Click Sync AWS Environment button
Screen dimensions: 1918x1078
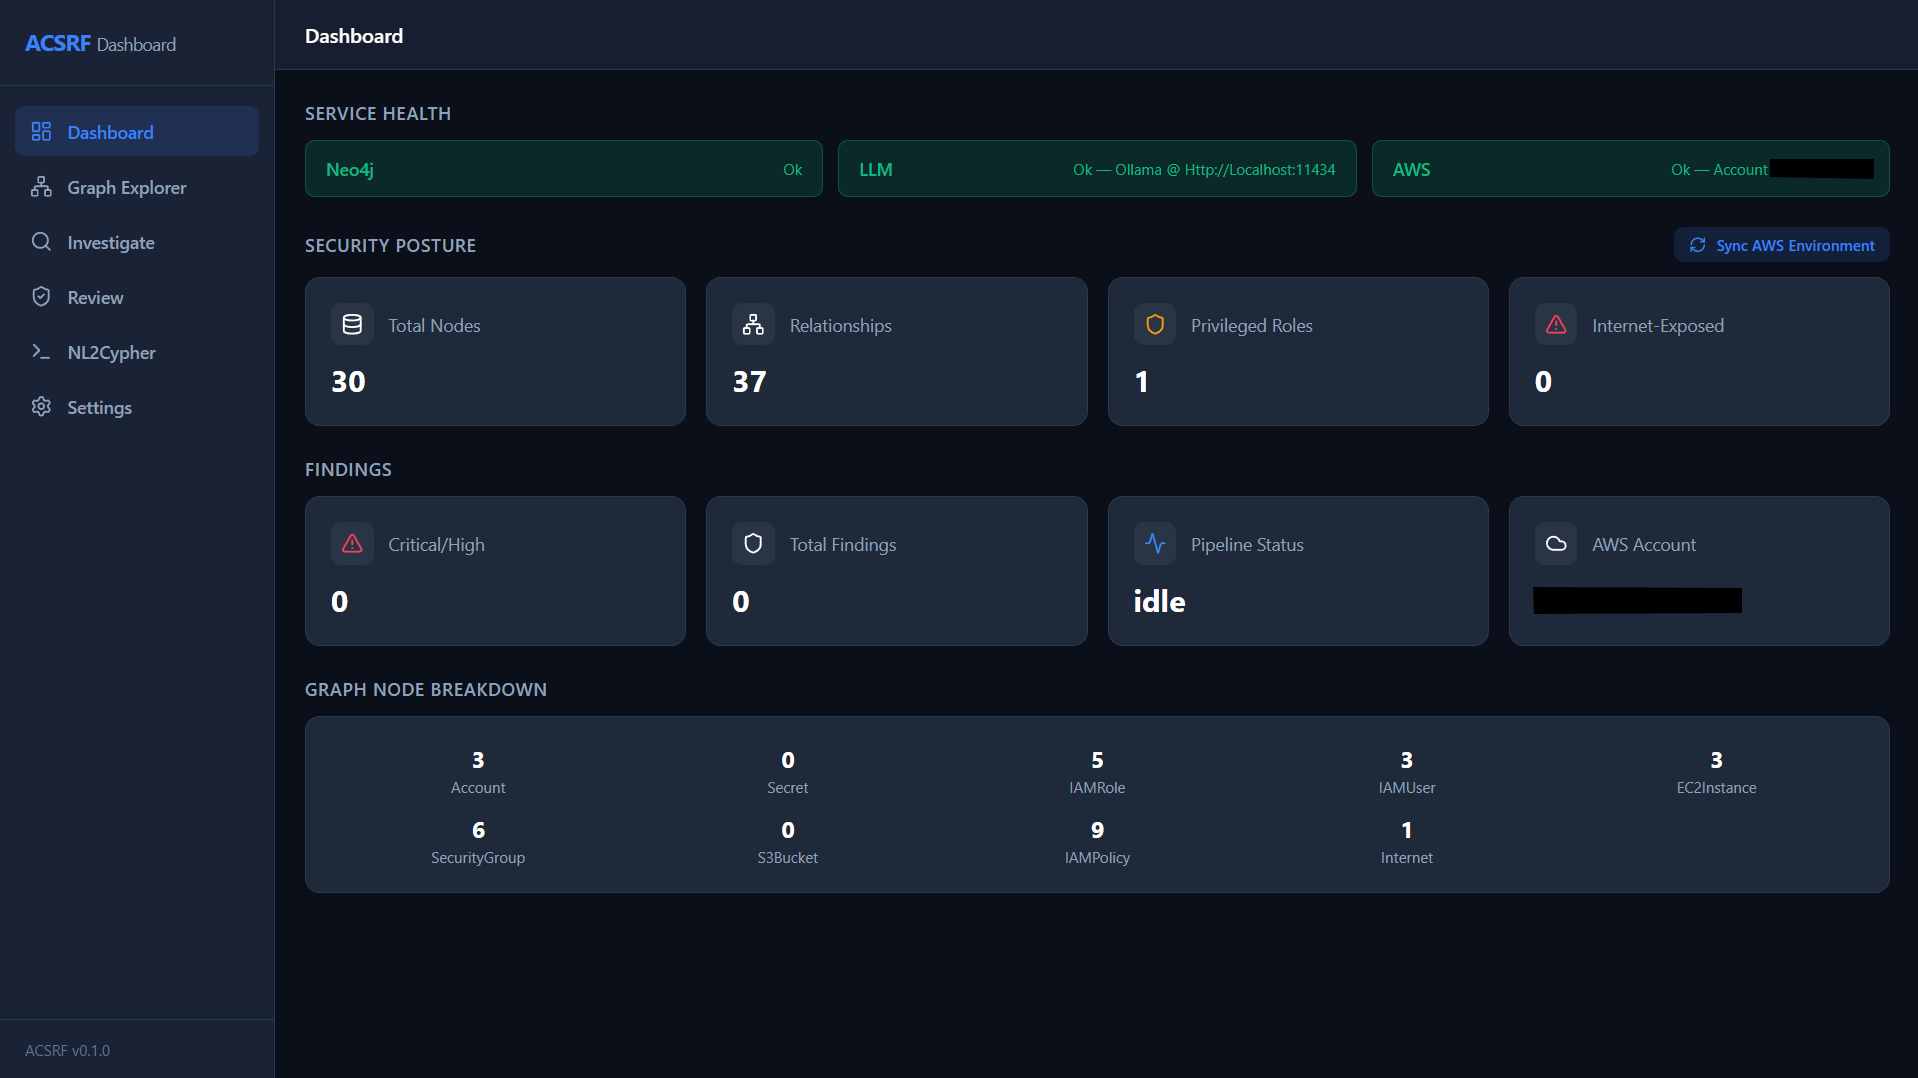tap(1781, 245)
